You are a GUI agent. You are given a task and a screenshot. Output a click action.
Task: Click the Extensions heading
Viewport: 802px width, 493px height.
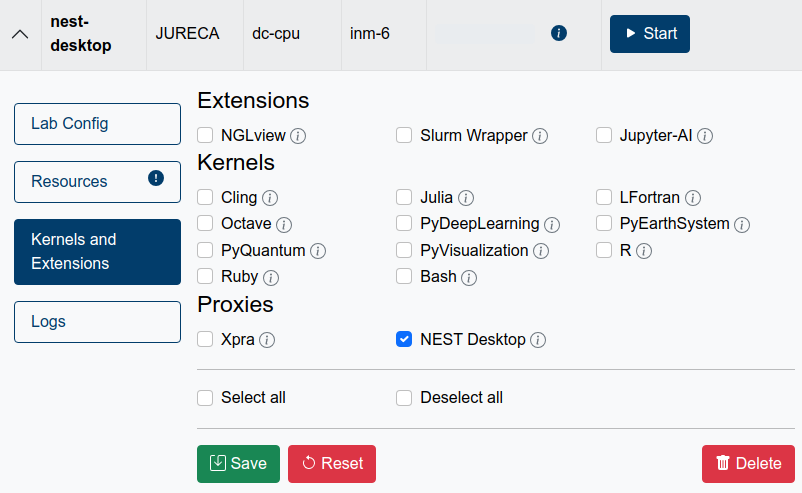(253, 100)
